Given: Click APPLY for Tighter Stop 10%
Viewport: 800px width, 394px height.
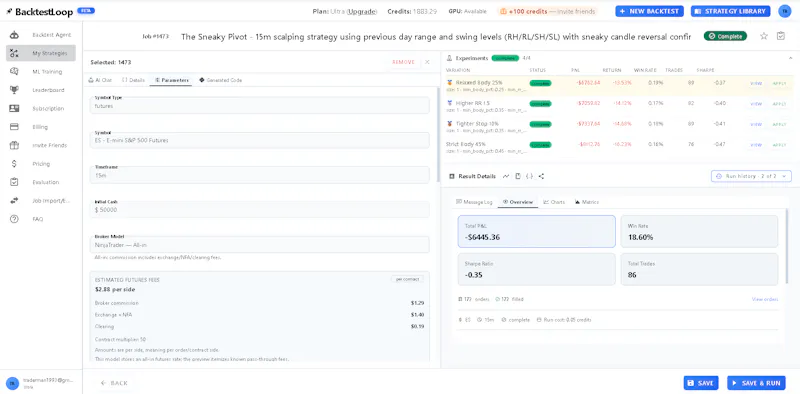Looking at the screenshot, I should [x=779, y=124].
